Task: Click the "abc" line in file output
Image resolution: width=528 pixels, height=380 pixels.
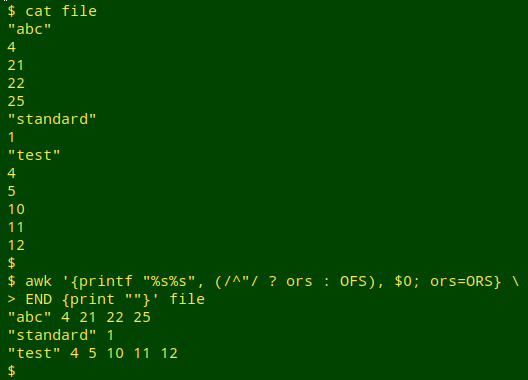Action: click(29, 29)
